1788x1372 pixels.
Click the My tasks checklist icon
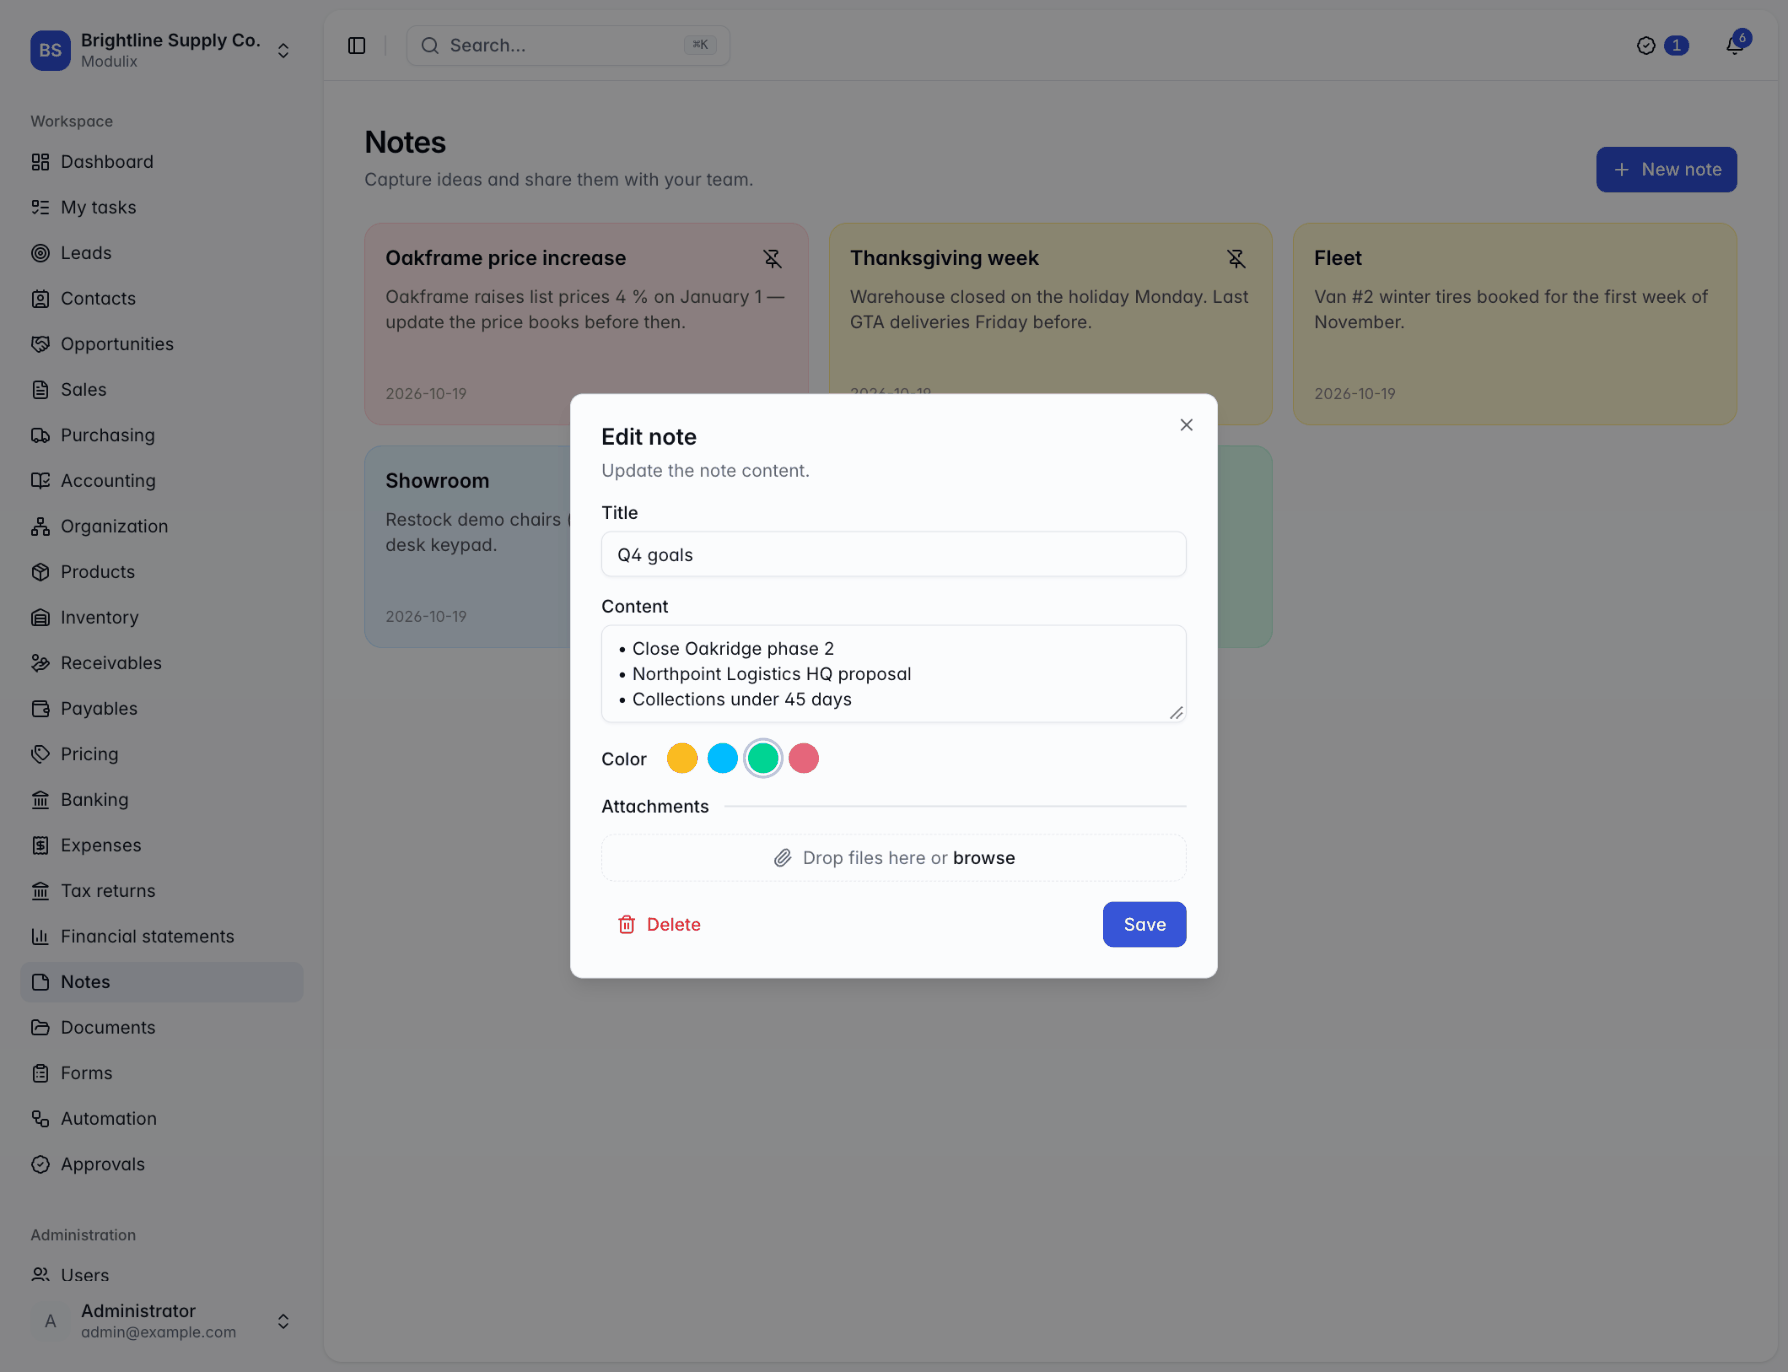click(40, 207)
